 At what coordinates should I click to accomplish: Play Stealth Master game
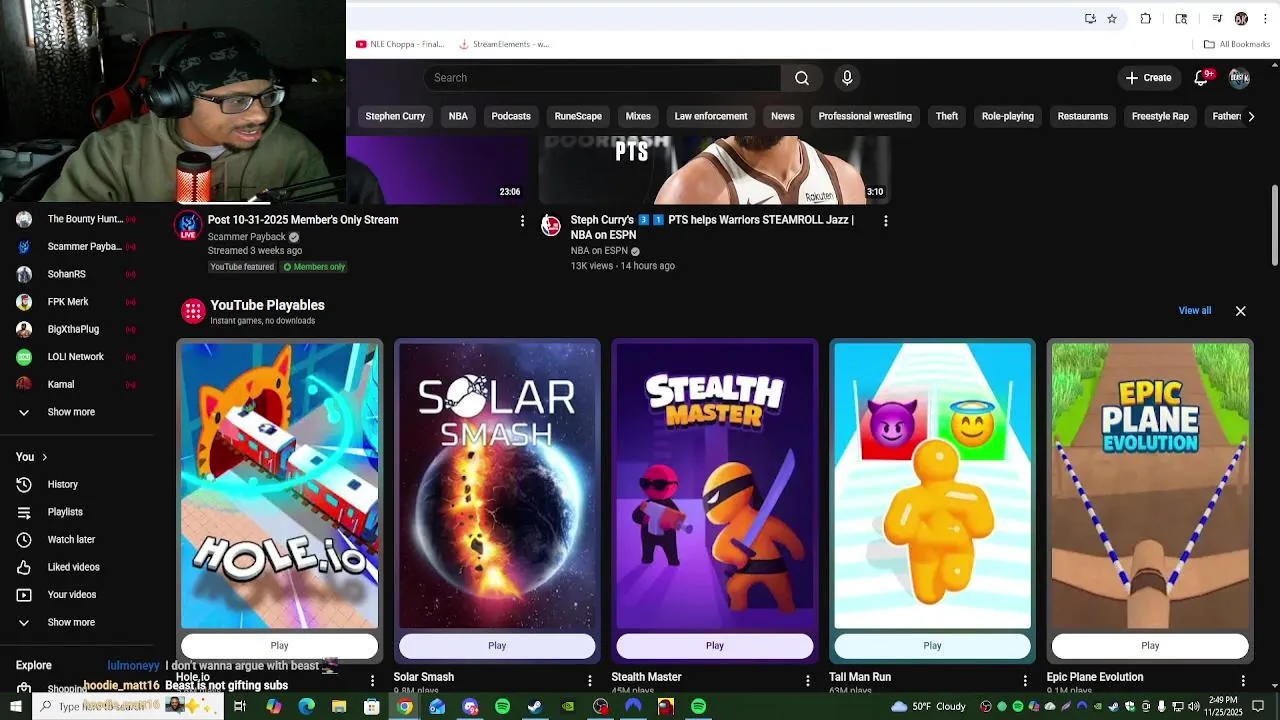click(x=715, y=646)
